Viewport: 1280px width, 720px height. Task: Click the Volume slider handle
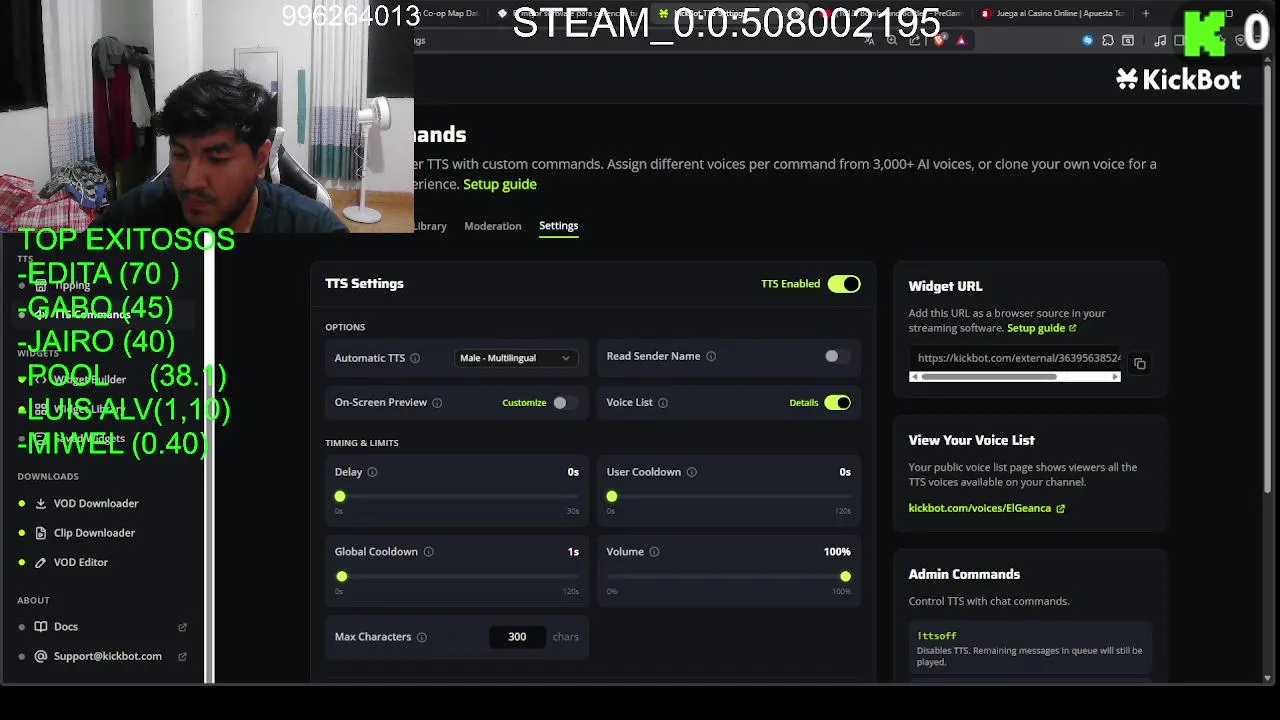coord(846,577)
